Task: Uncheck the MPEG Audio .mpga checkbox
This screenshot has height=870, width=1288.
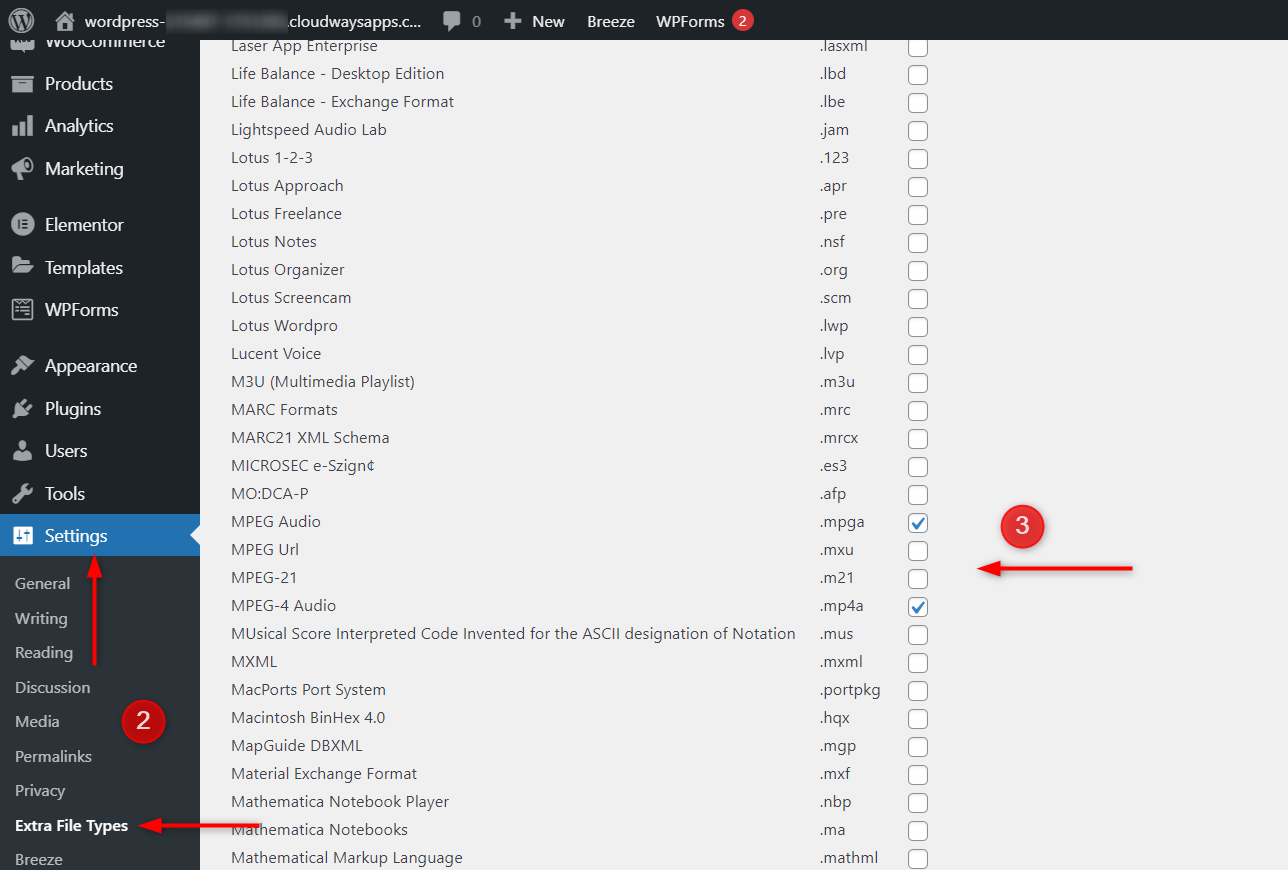Action: click(x=917, y=523)
